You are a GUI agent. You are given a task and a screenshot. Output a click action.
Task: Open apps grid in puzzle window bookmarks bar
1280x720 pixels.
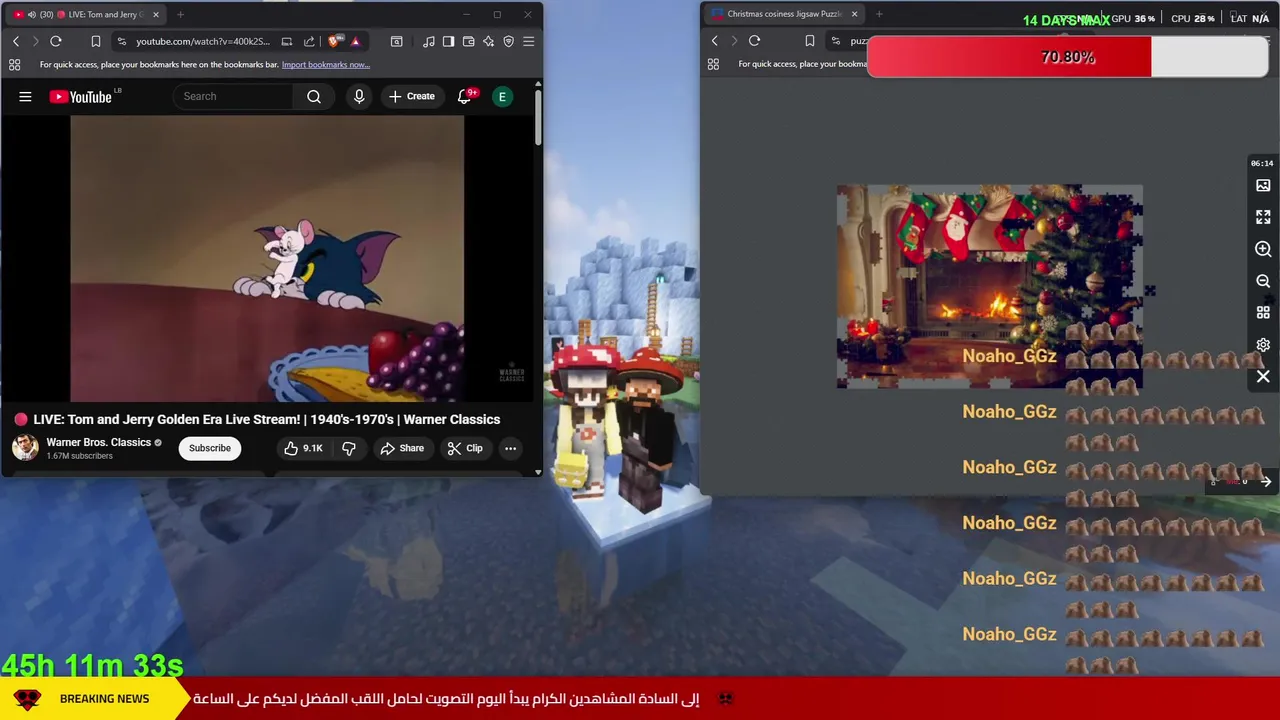(x=713, y=64)
